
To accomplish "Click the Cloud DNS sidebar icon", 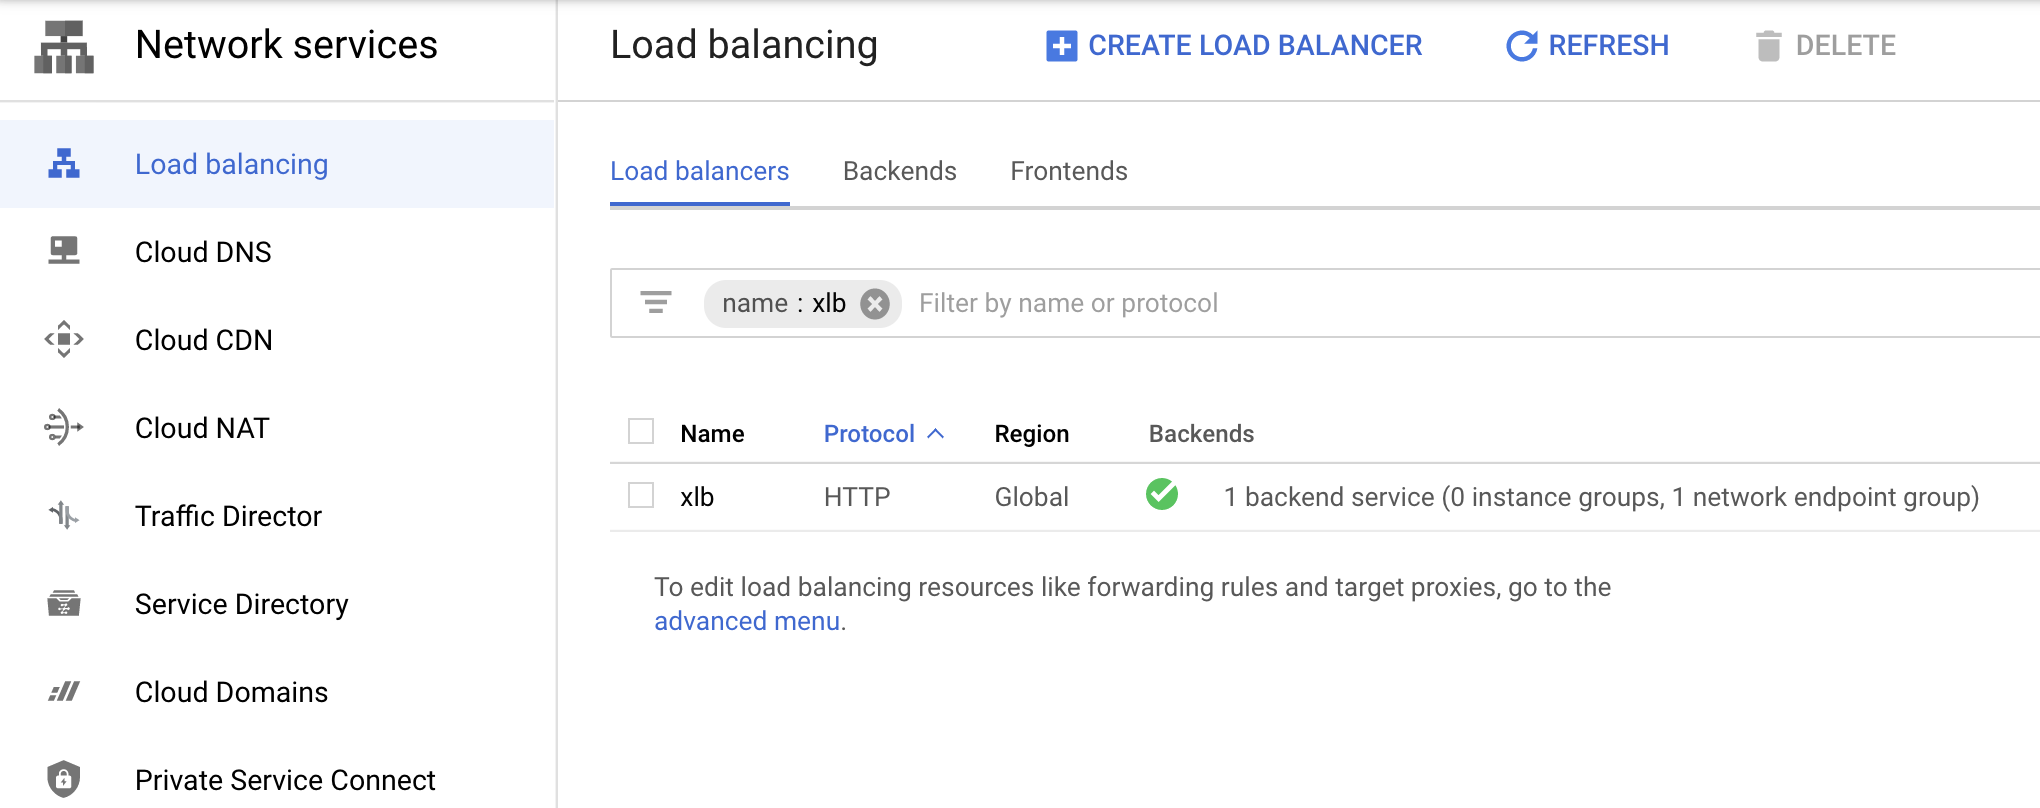I will point(64,250).
